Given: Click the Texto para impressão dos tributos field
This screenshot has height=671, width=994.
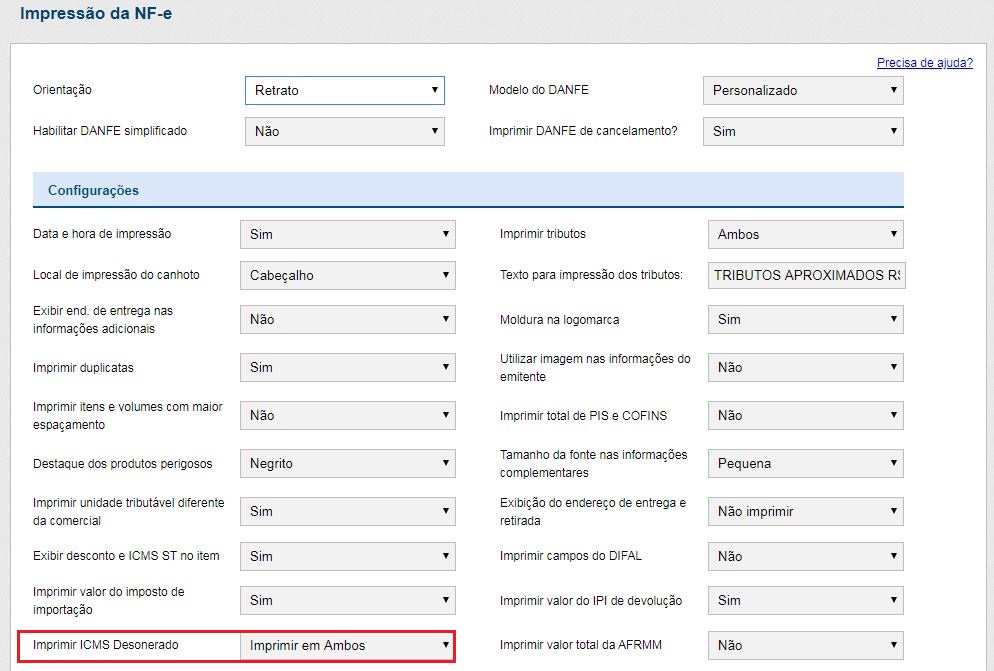Looking at the screenshot, I should pyautogui.click(x=805, y=275).
